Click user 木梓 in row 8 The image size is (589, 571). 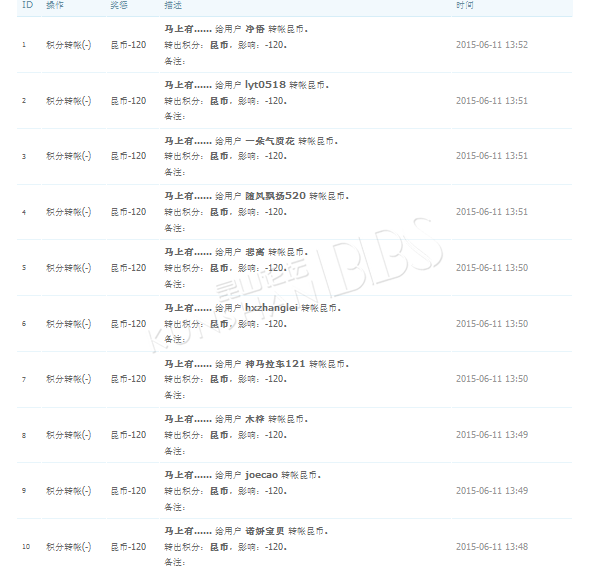pos(255,419)
